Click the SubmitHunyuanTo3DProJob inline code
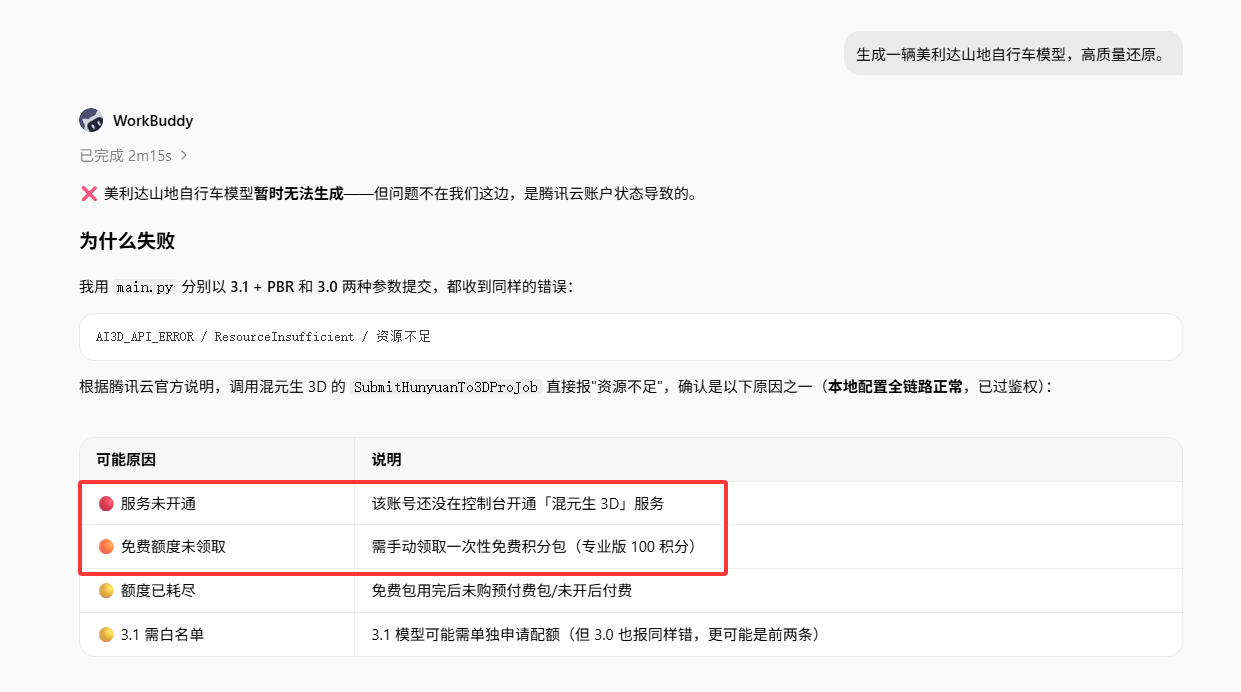The width and height of the screenshot is (1241, 692). [x=446, y=387]
